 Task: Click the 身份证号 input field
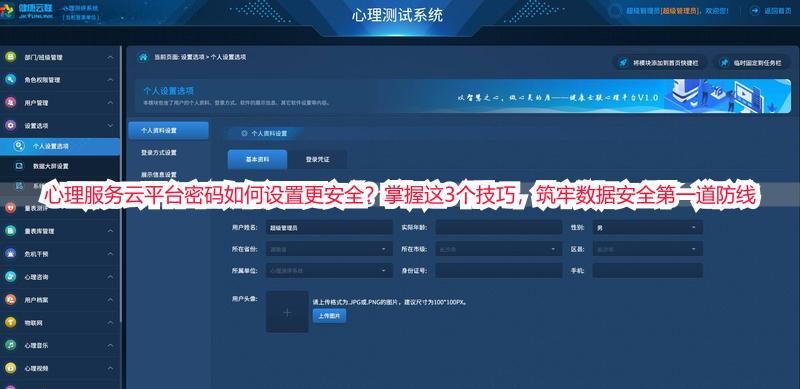pyautogui.click(x=498, y=271)
